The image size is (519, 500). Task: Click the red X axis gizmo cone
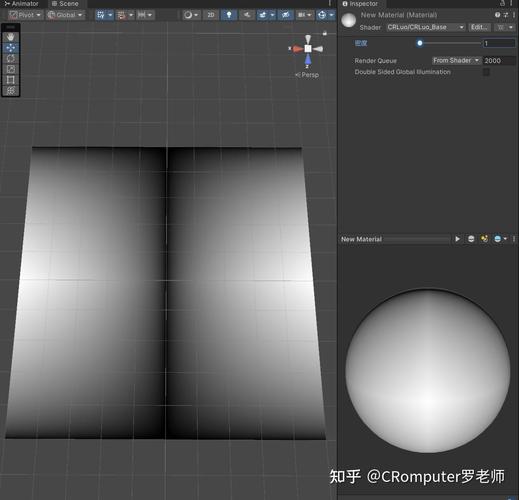[x=297, y=49]
